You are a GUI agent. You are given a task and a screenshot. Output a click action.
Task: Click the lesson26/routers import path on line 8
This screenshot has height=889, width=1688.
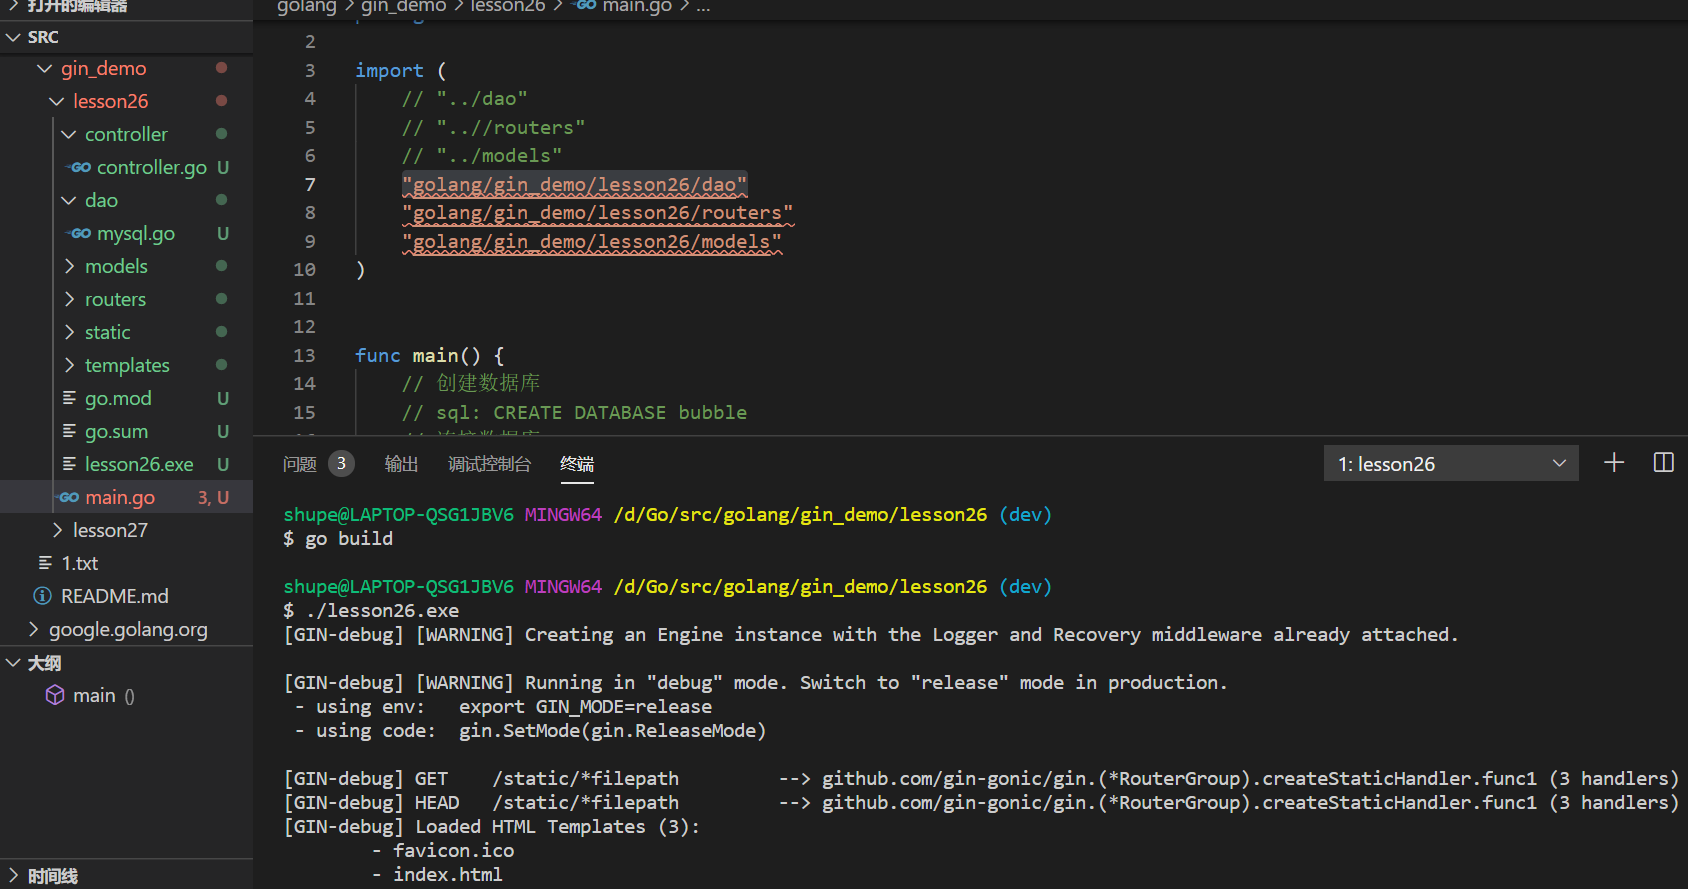(597, 213)
